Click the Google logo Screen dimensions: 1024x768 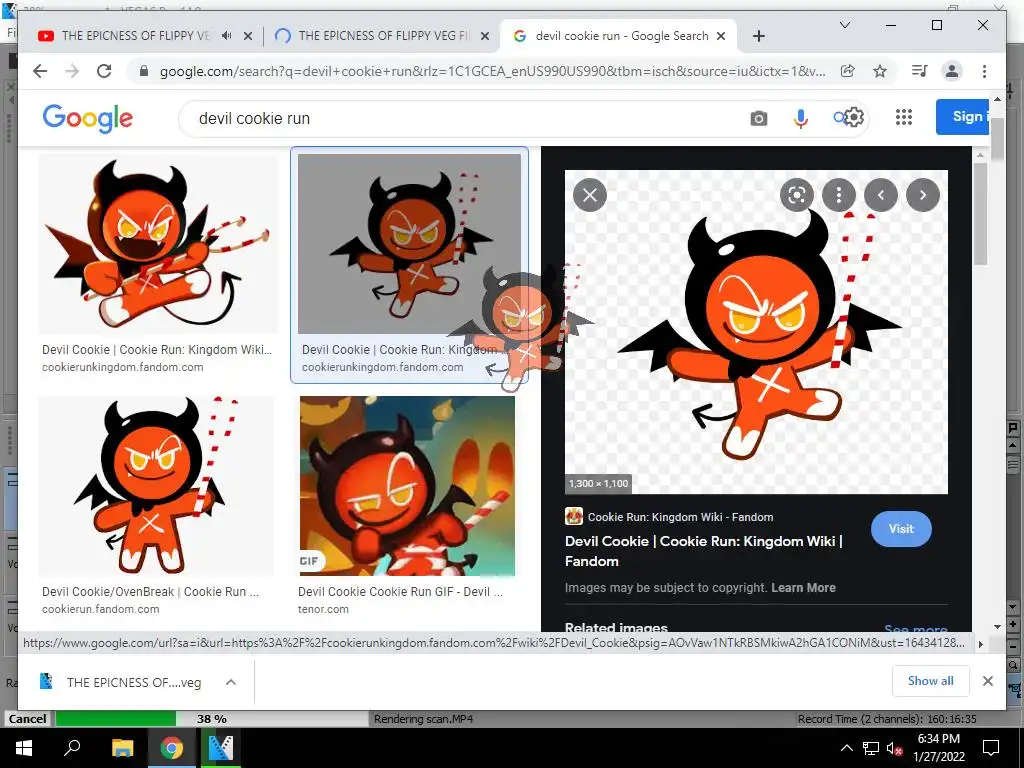tap(88, 118)
